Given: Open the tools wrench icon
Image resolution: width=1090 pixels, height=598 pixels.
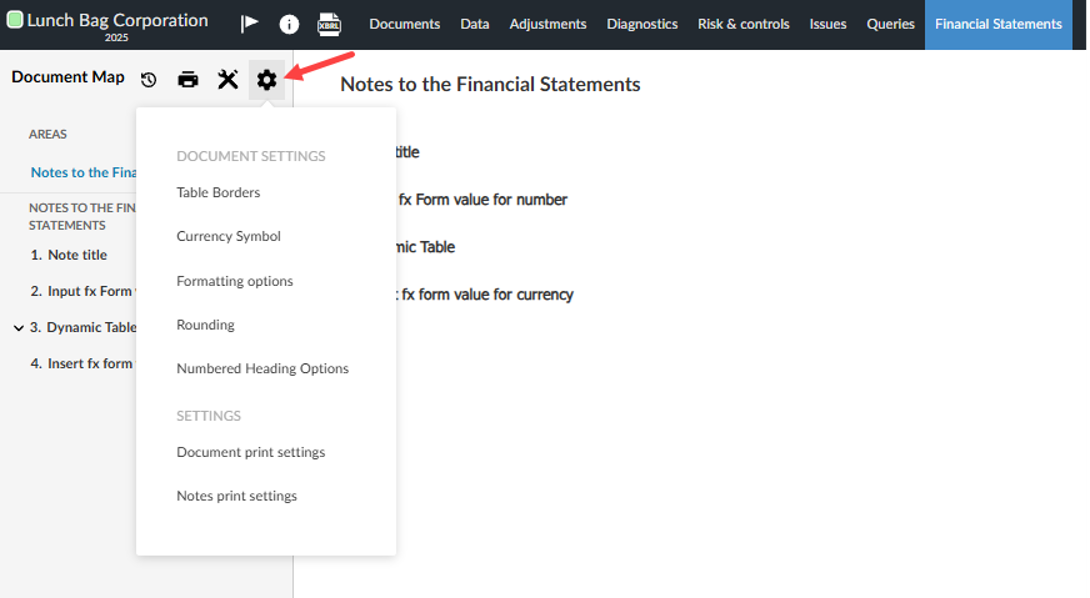Looking at the screenshot, I should [x=227, y=79].
